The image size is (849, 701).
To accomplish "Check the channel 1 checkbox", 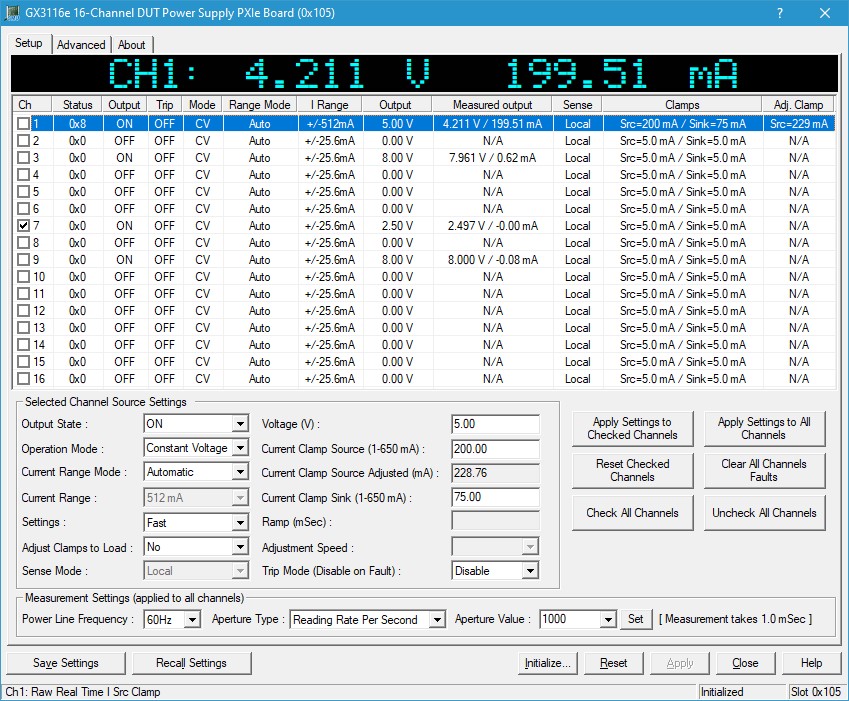I will click(24, 124).
